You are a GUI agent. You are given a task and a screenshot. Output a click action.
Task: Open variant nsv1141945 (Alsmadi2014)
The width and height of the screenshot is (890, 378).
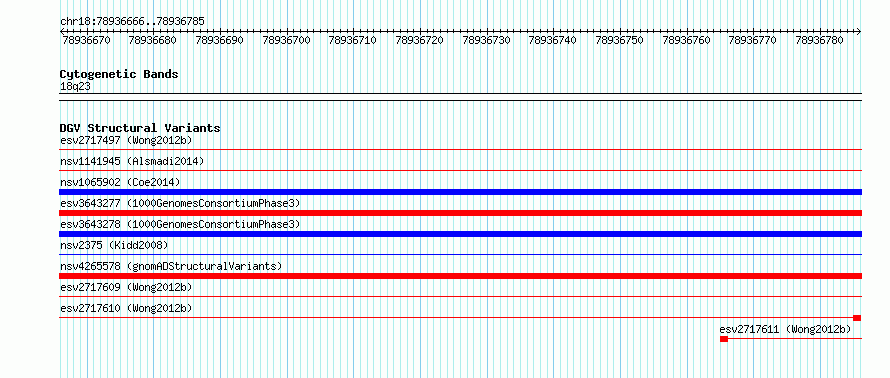132,161
